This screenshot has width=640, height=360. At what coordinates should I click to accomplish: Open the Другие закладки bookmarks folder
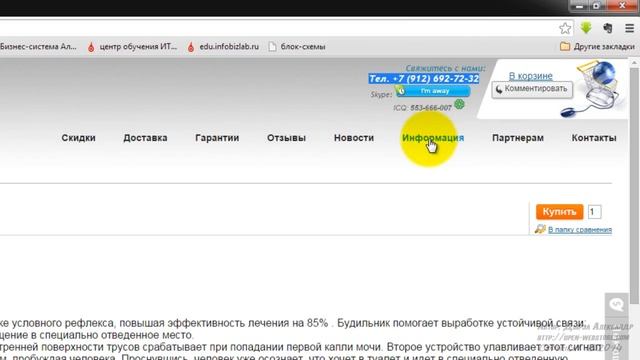(x=597, y=47)
